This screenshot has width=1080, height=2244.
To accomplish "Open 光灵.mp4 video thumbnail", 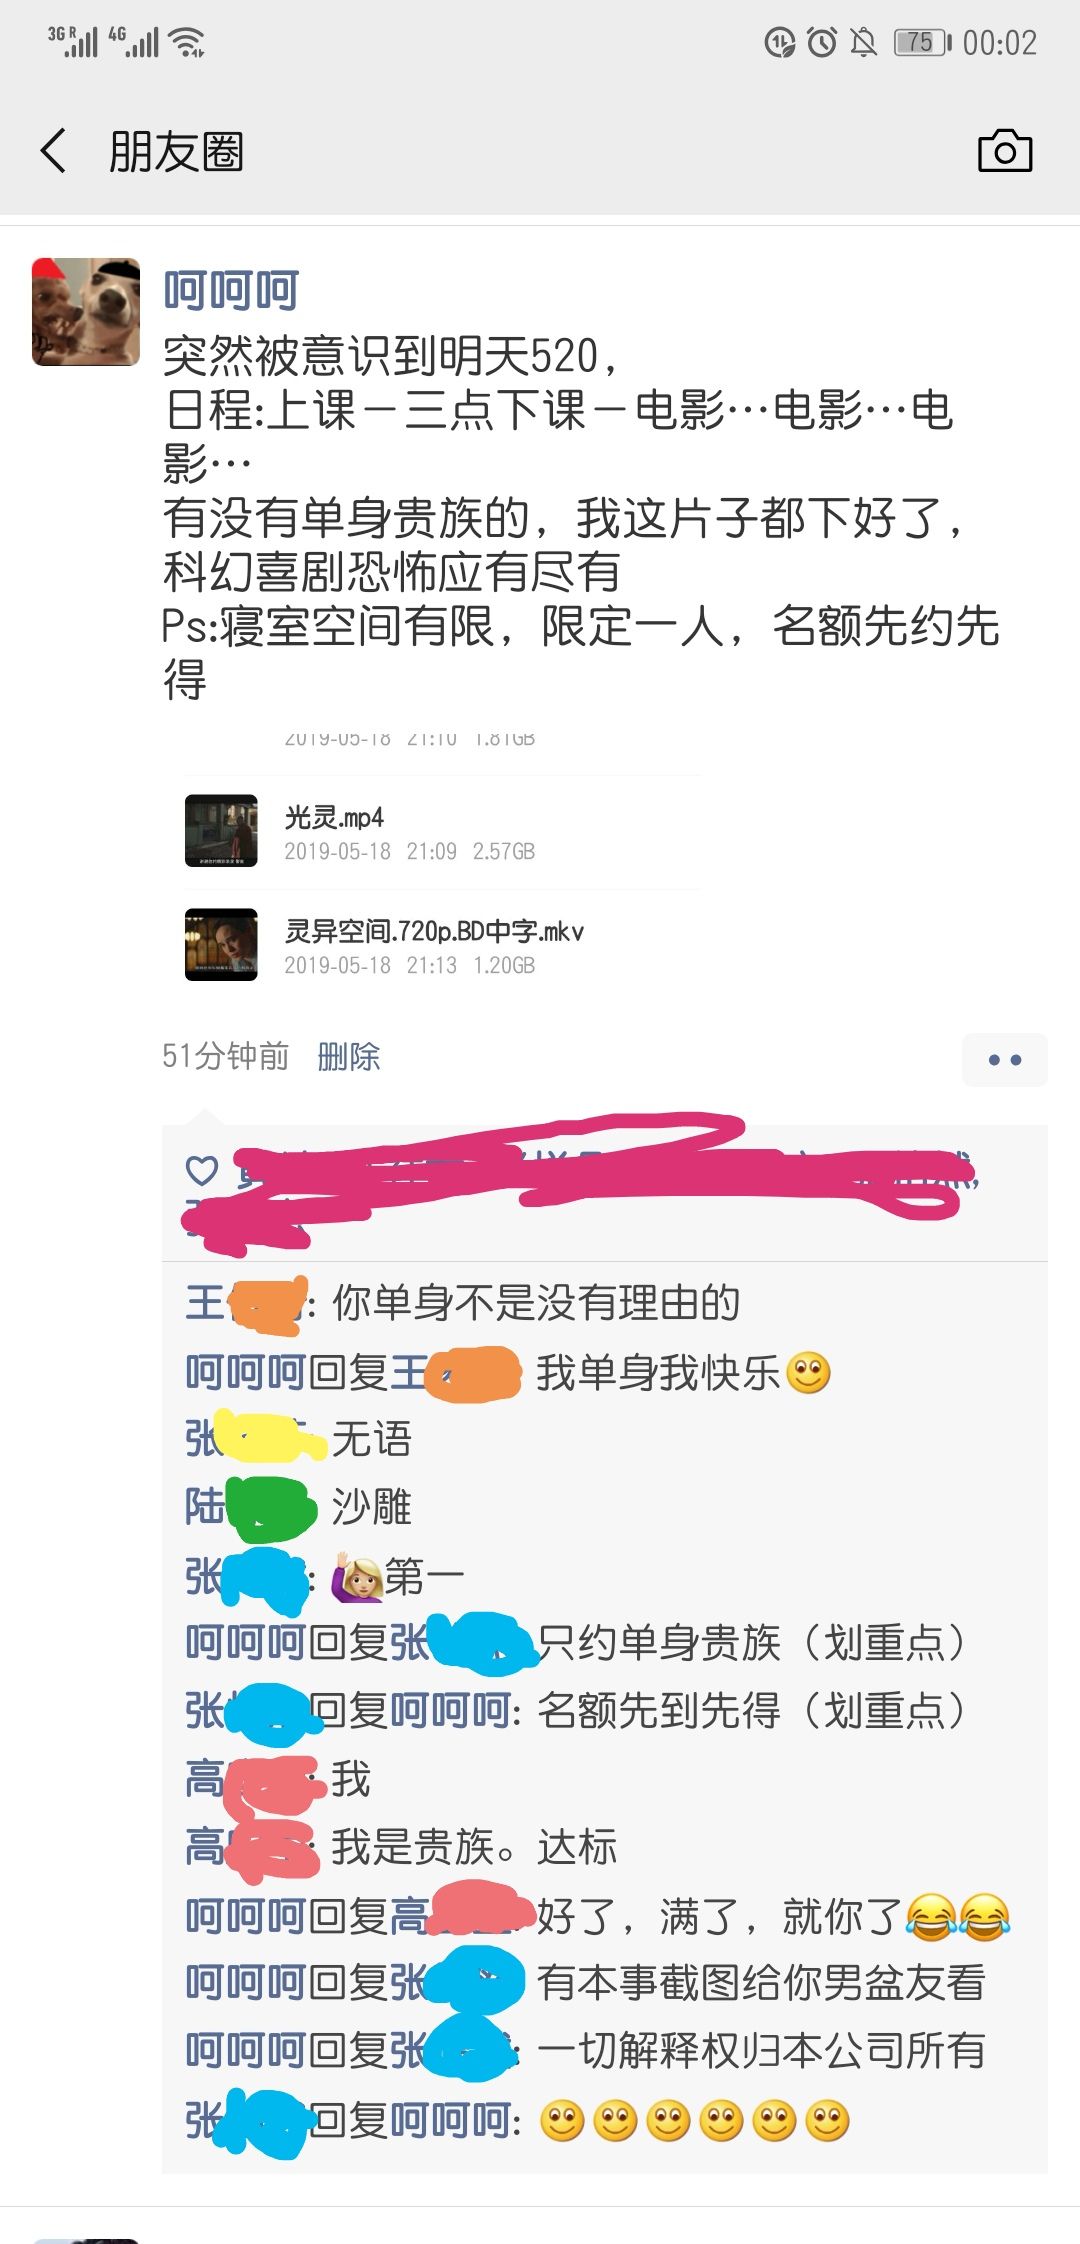I will [x=221, y=831].
